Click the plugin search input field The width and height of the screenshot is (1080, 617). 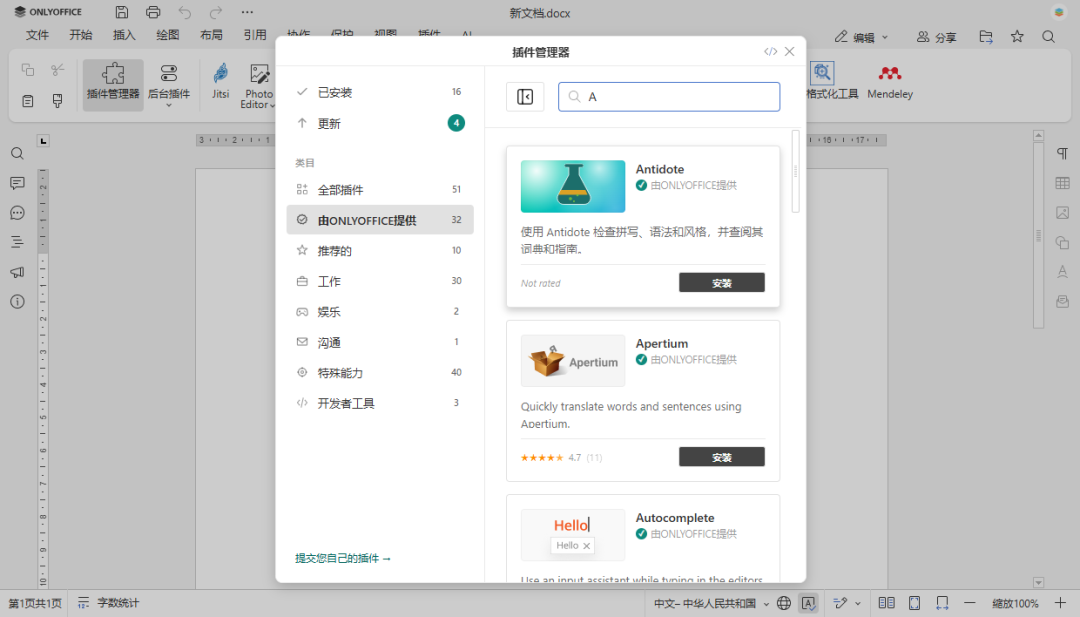(x=669, y=97)
